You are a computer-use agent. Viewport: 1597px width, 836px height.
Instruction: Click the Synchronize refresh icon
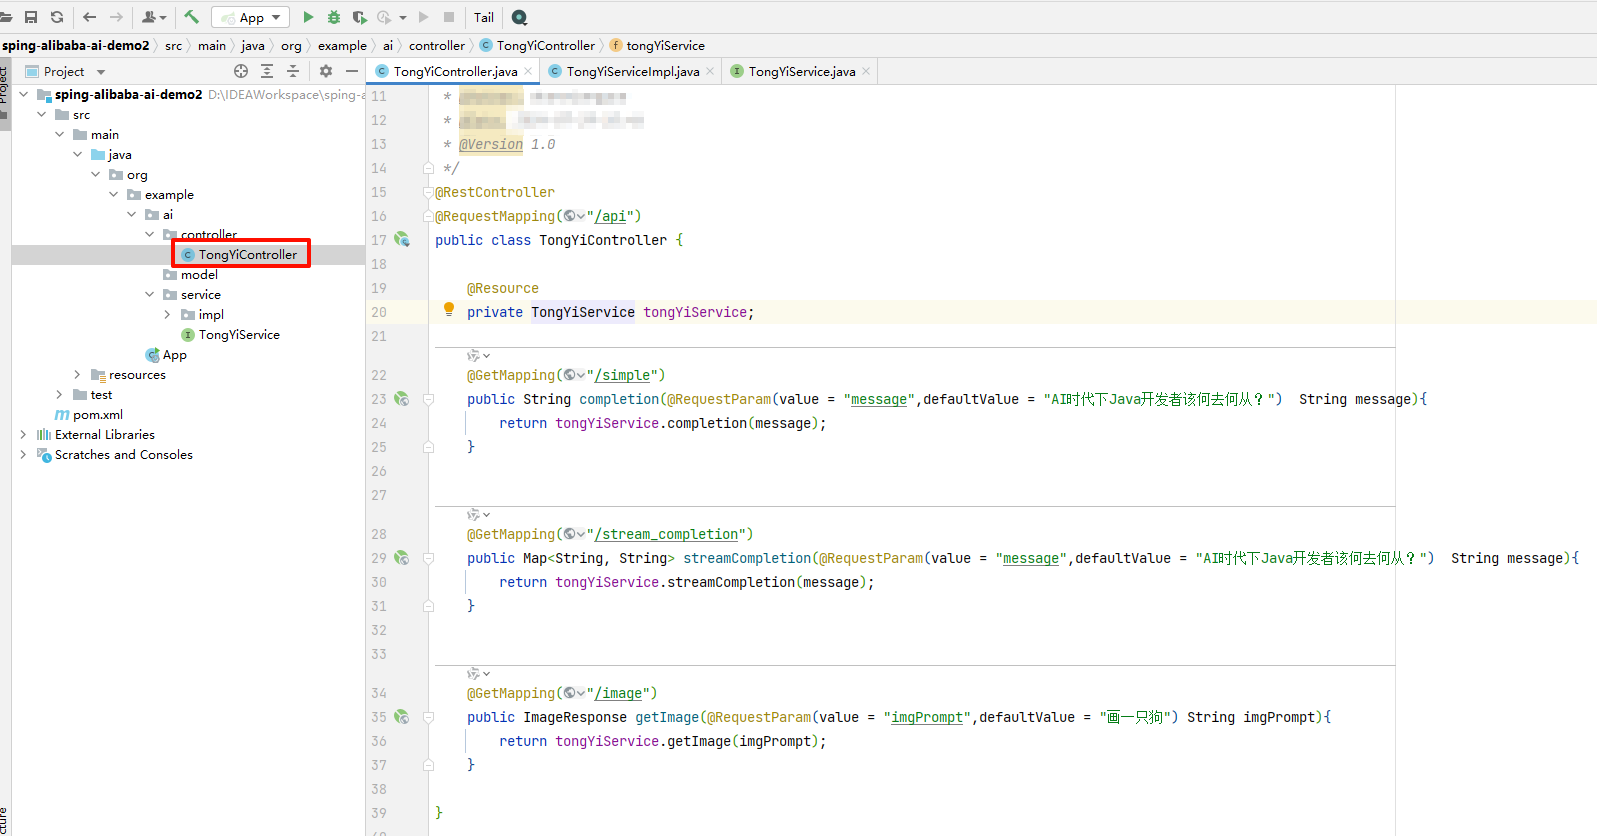tap(57, 17)
